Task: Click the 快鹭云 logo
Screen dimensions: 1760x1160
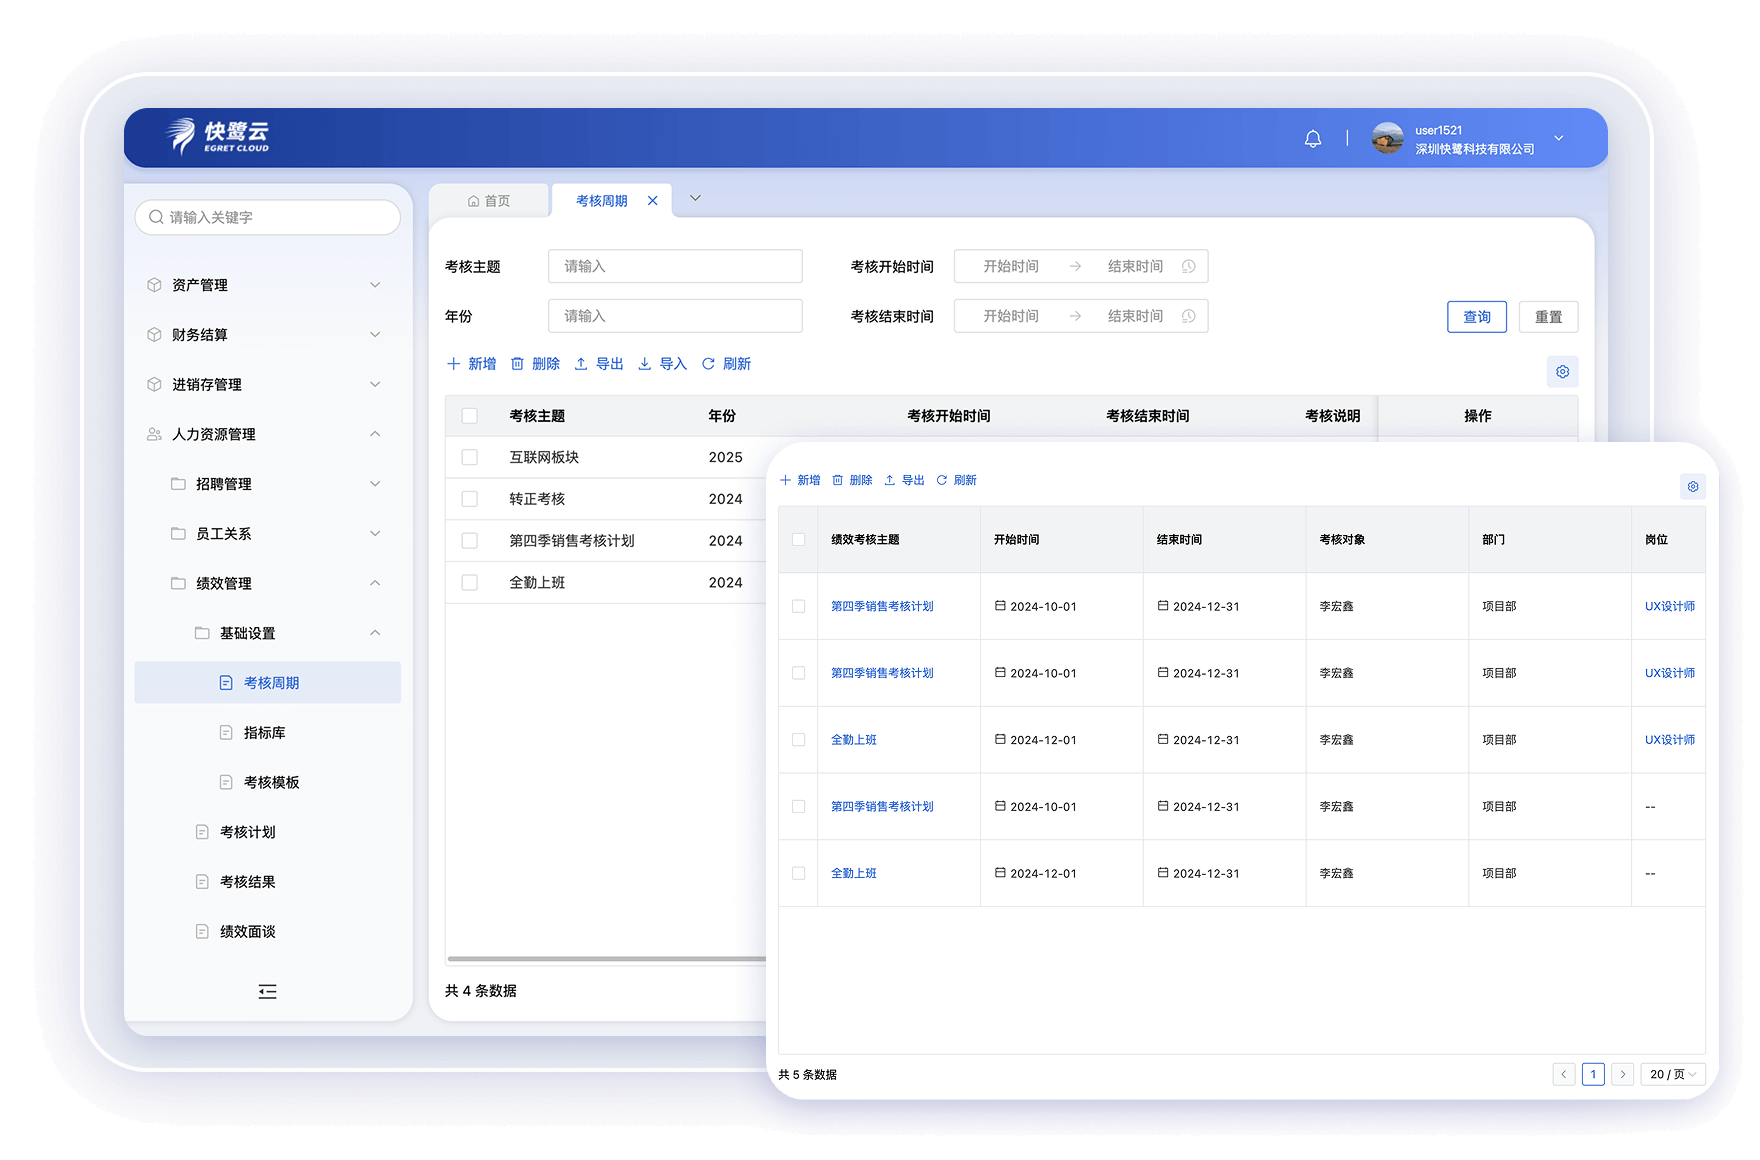Action: point(218,137)
